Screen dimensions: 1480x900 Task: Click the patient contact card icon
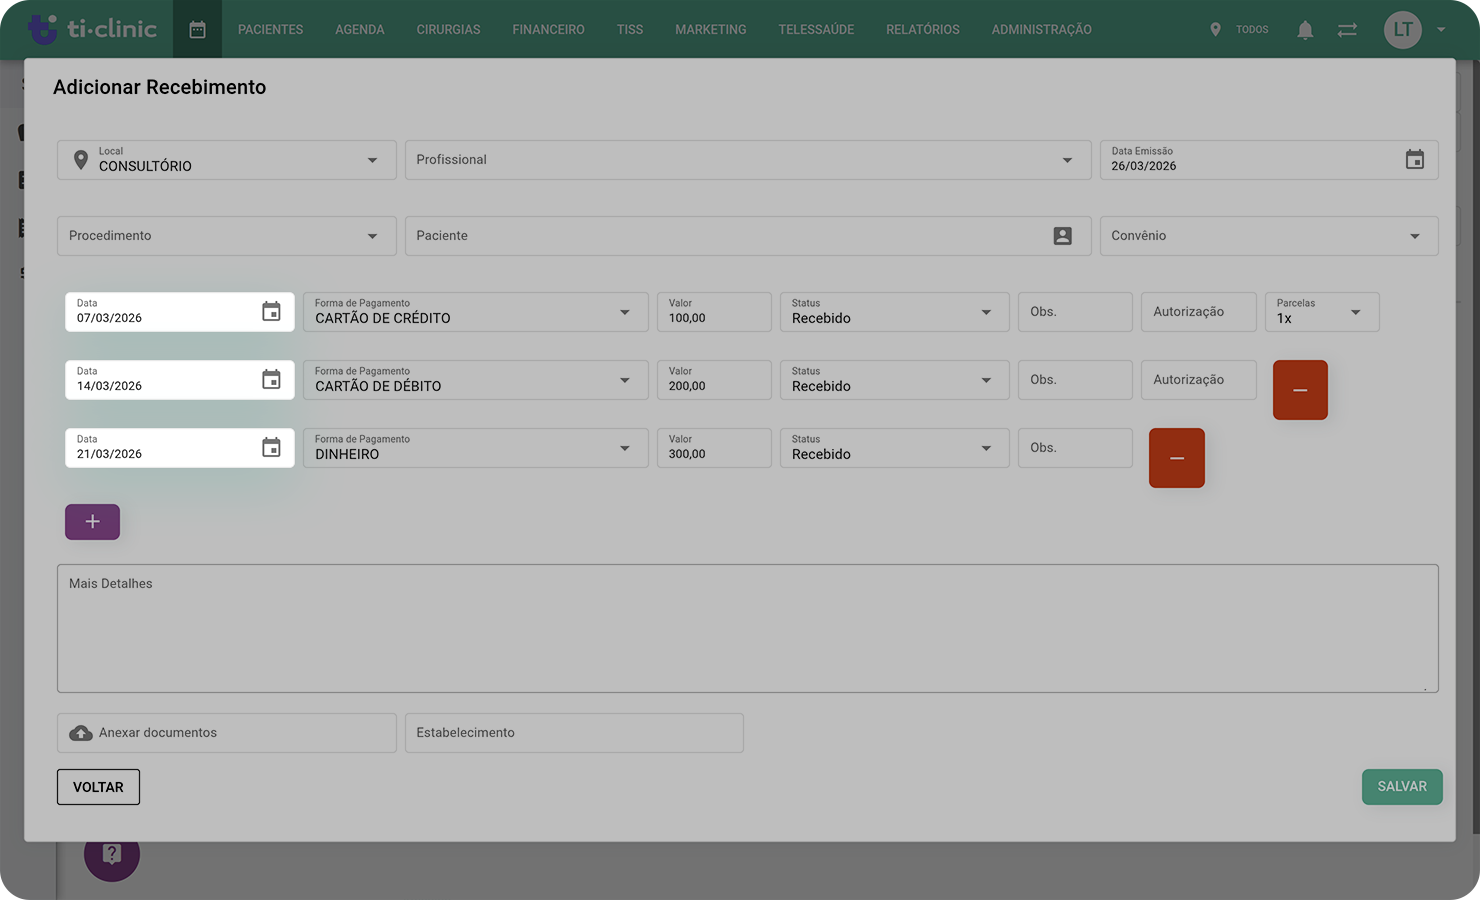point(1062,236)
